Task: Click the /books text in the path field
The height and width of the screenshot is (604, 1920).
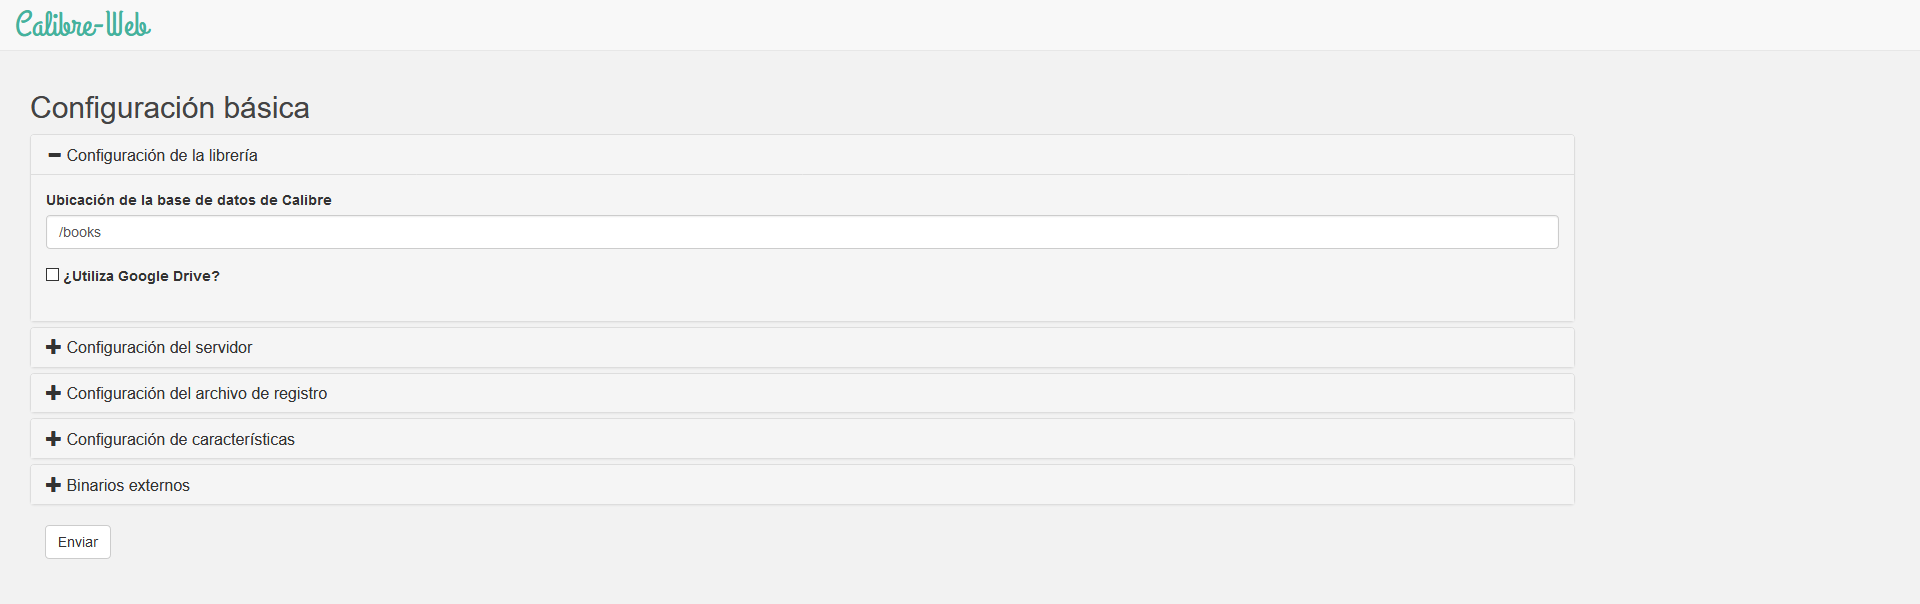Action: coord(80,232)
